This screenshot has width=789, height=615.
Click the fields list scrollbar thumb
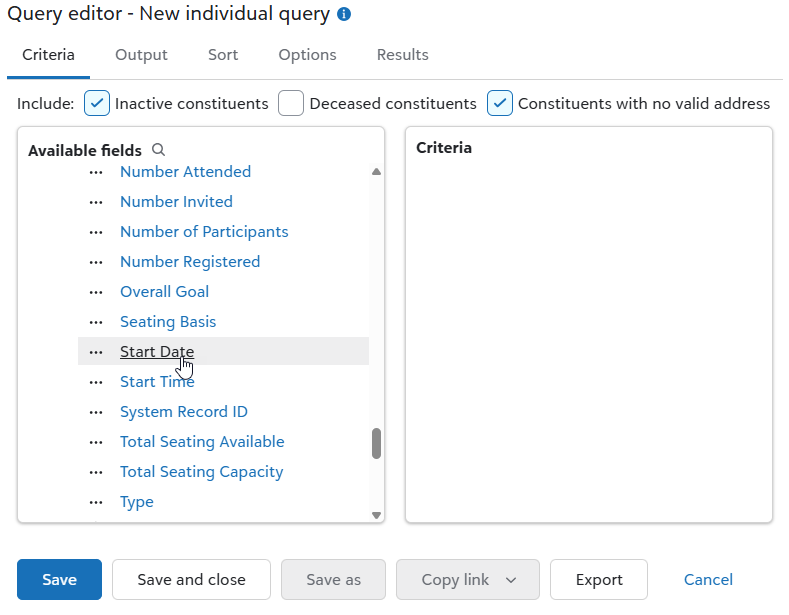376,443
